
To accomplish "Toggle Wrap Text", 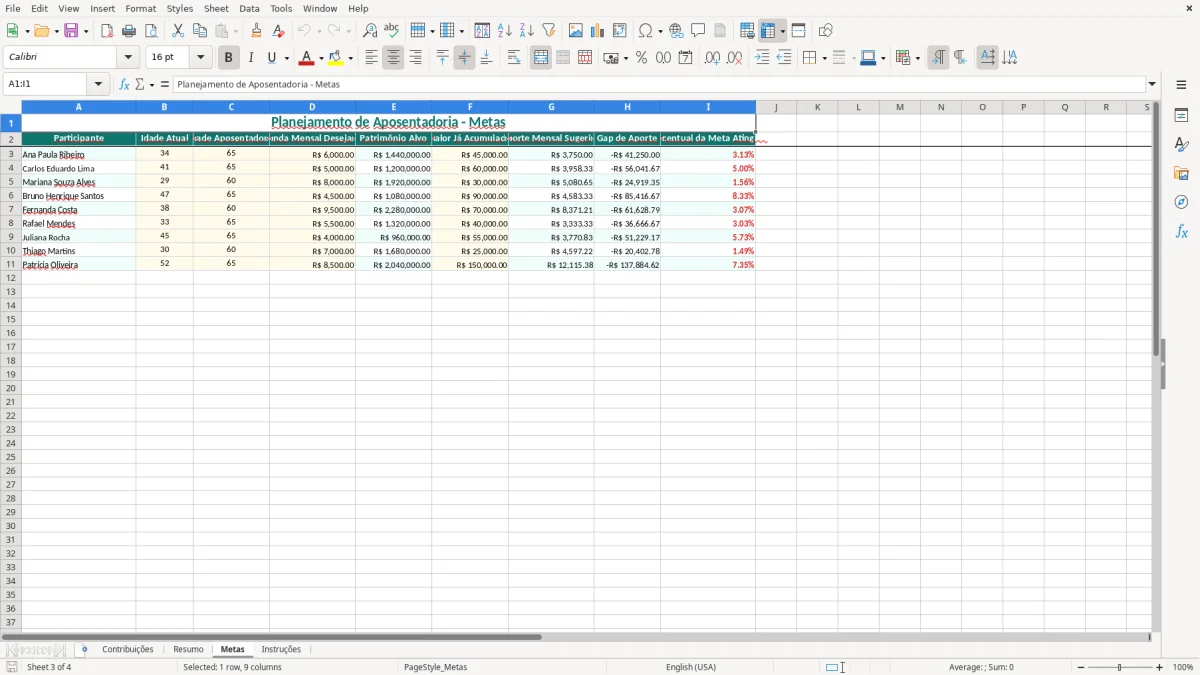I will [x=514, y=58].
